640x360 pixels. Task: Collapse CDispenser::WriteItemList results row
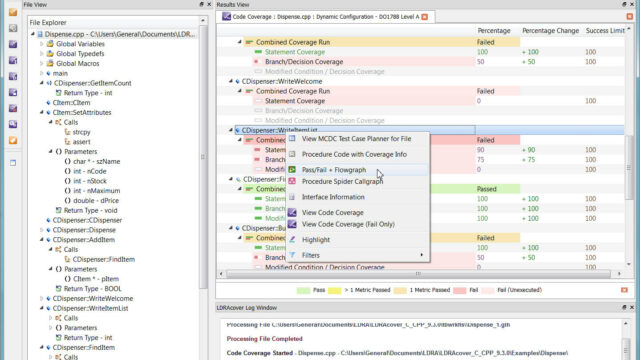pos(231,130)
